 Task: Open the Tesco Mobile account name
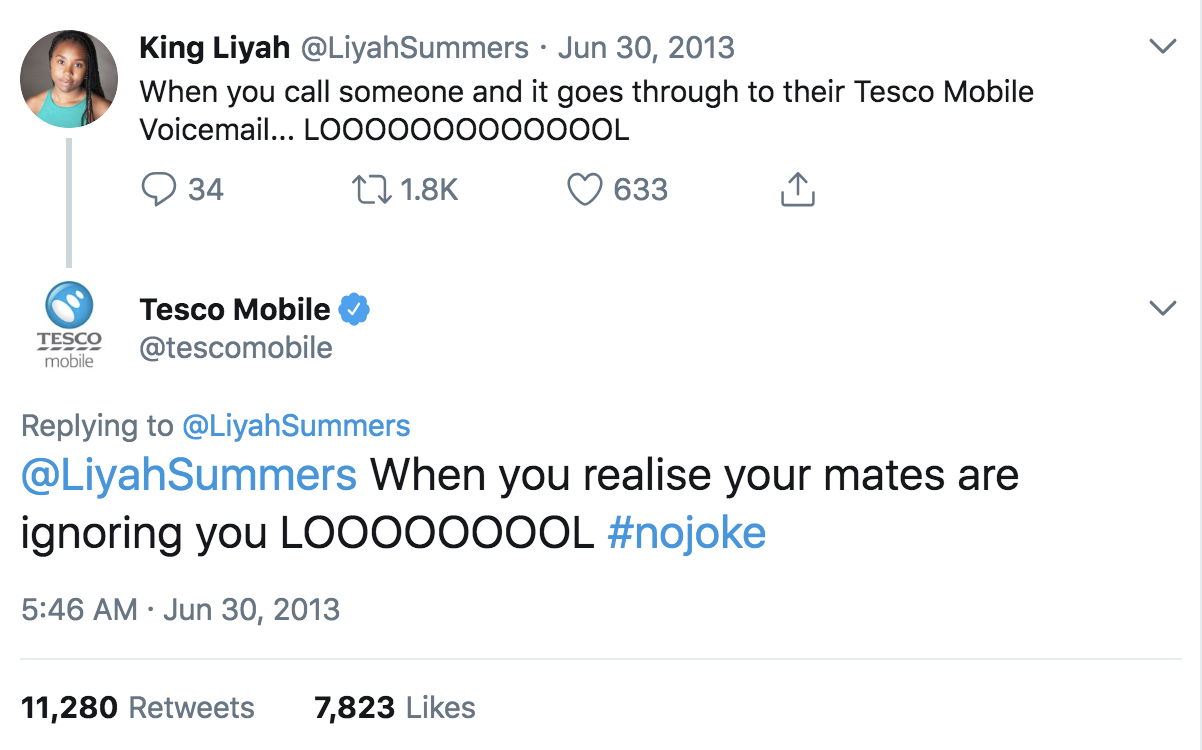click(235, 309)
